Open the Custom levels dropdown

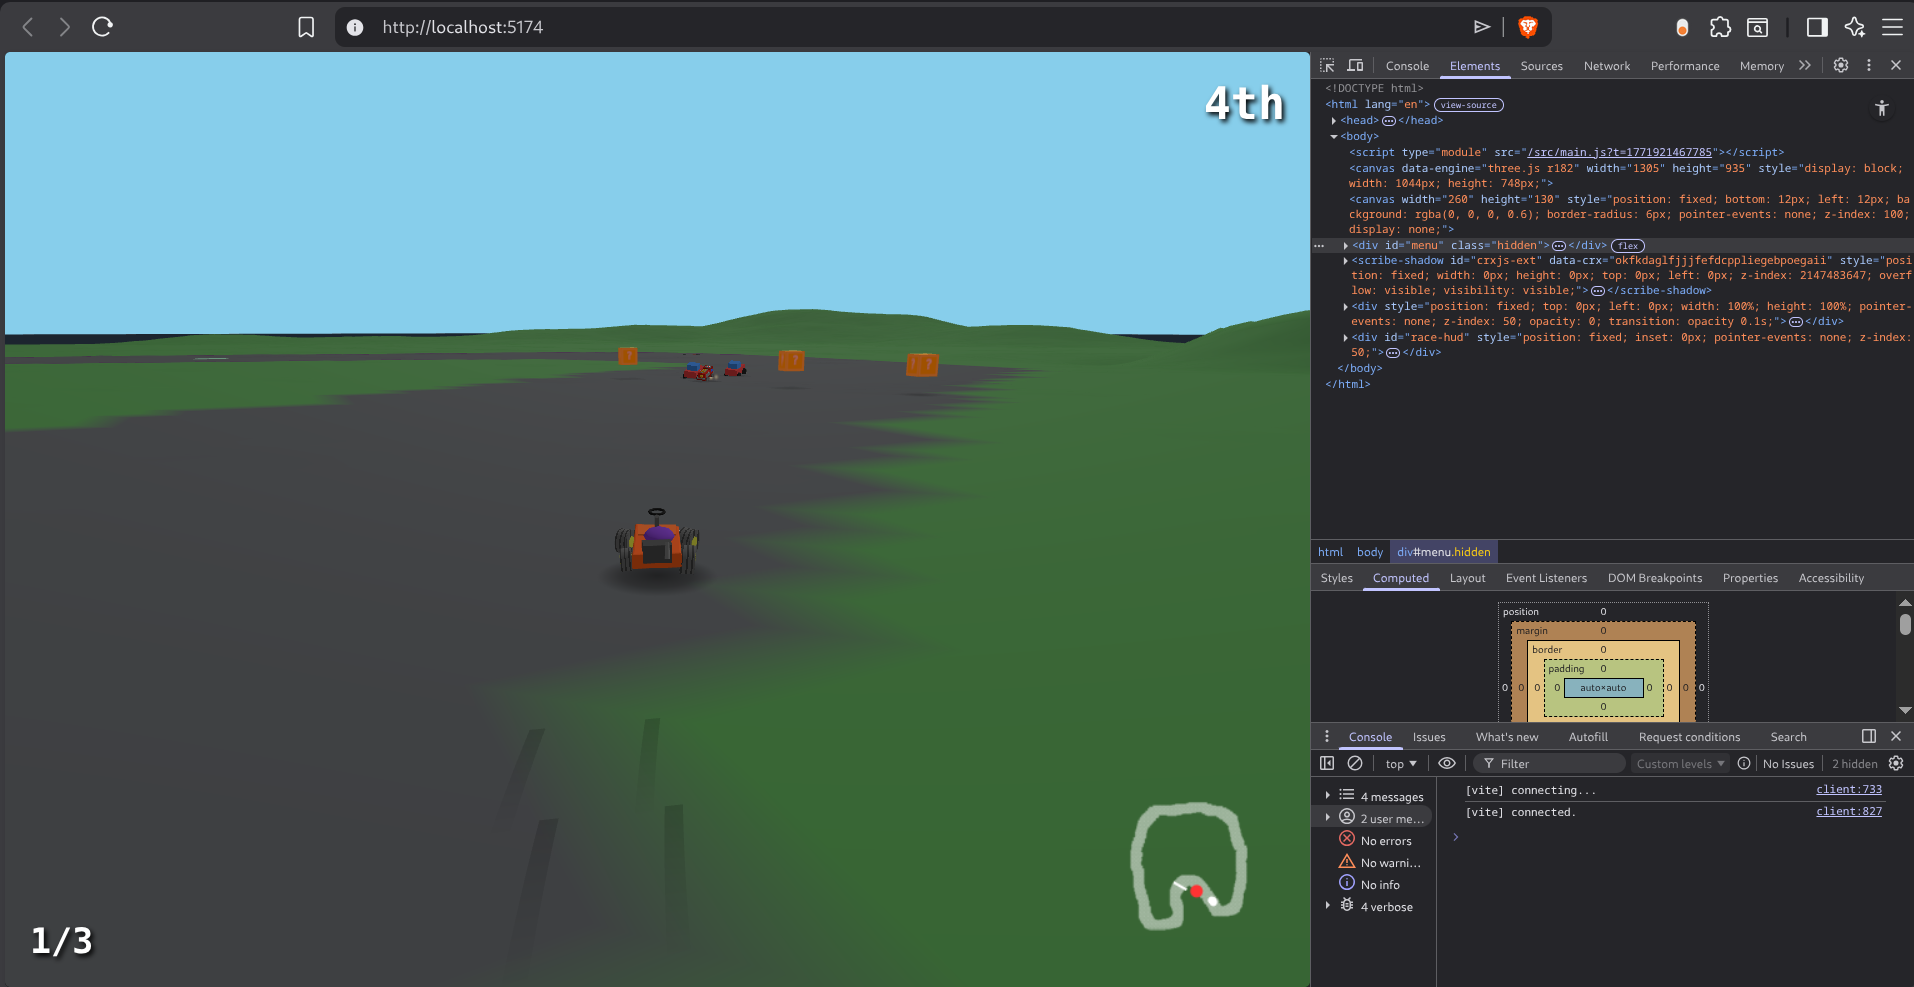(x=1680, y=763)
